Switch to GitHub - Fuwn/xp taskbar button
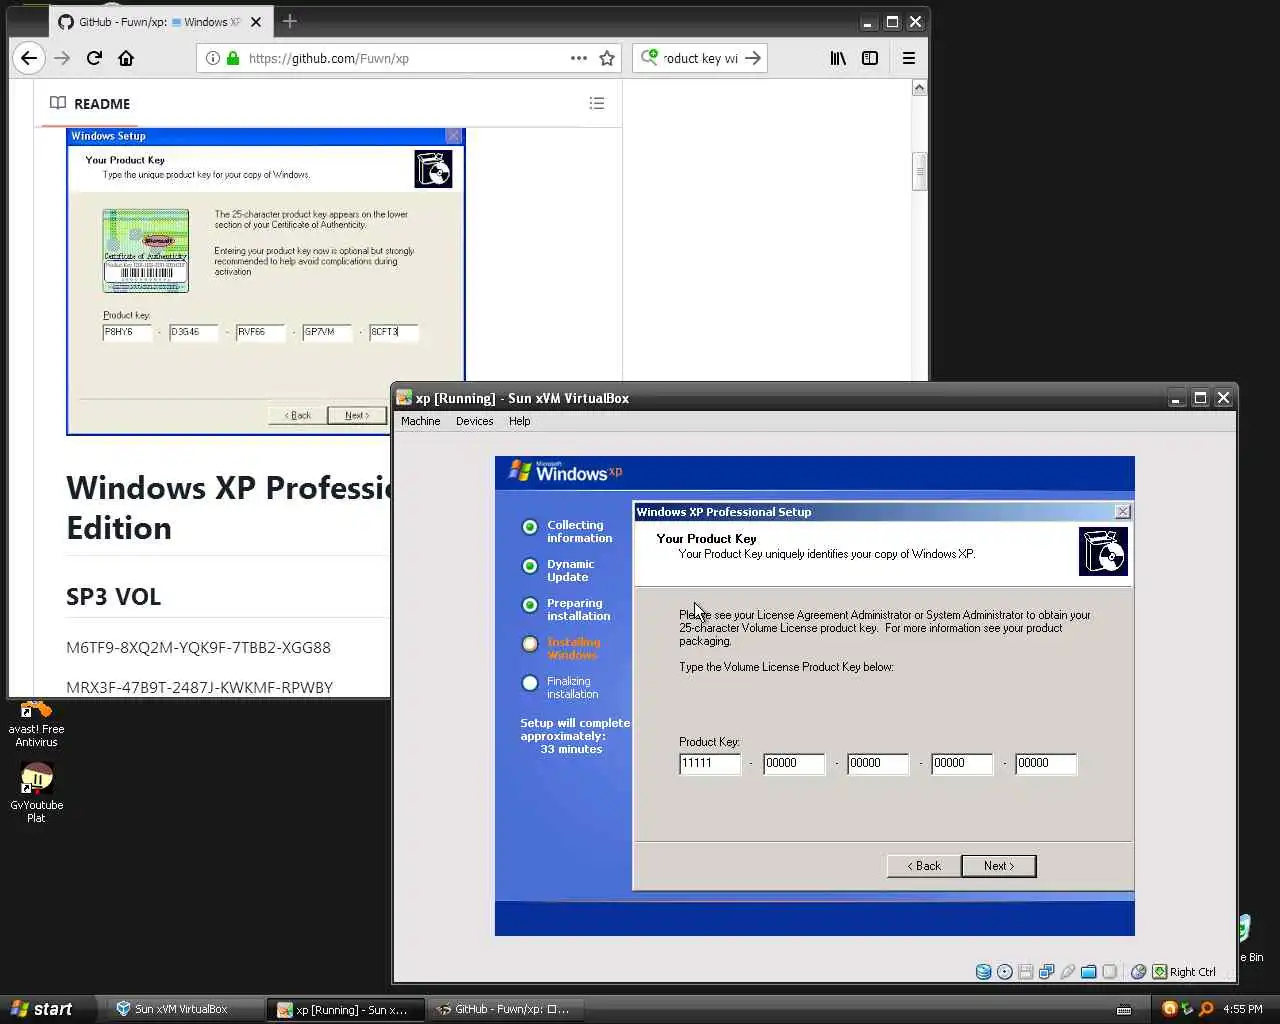 [x=506, y=1009]
